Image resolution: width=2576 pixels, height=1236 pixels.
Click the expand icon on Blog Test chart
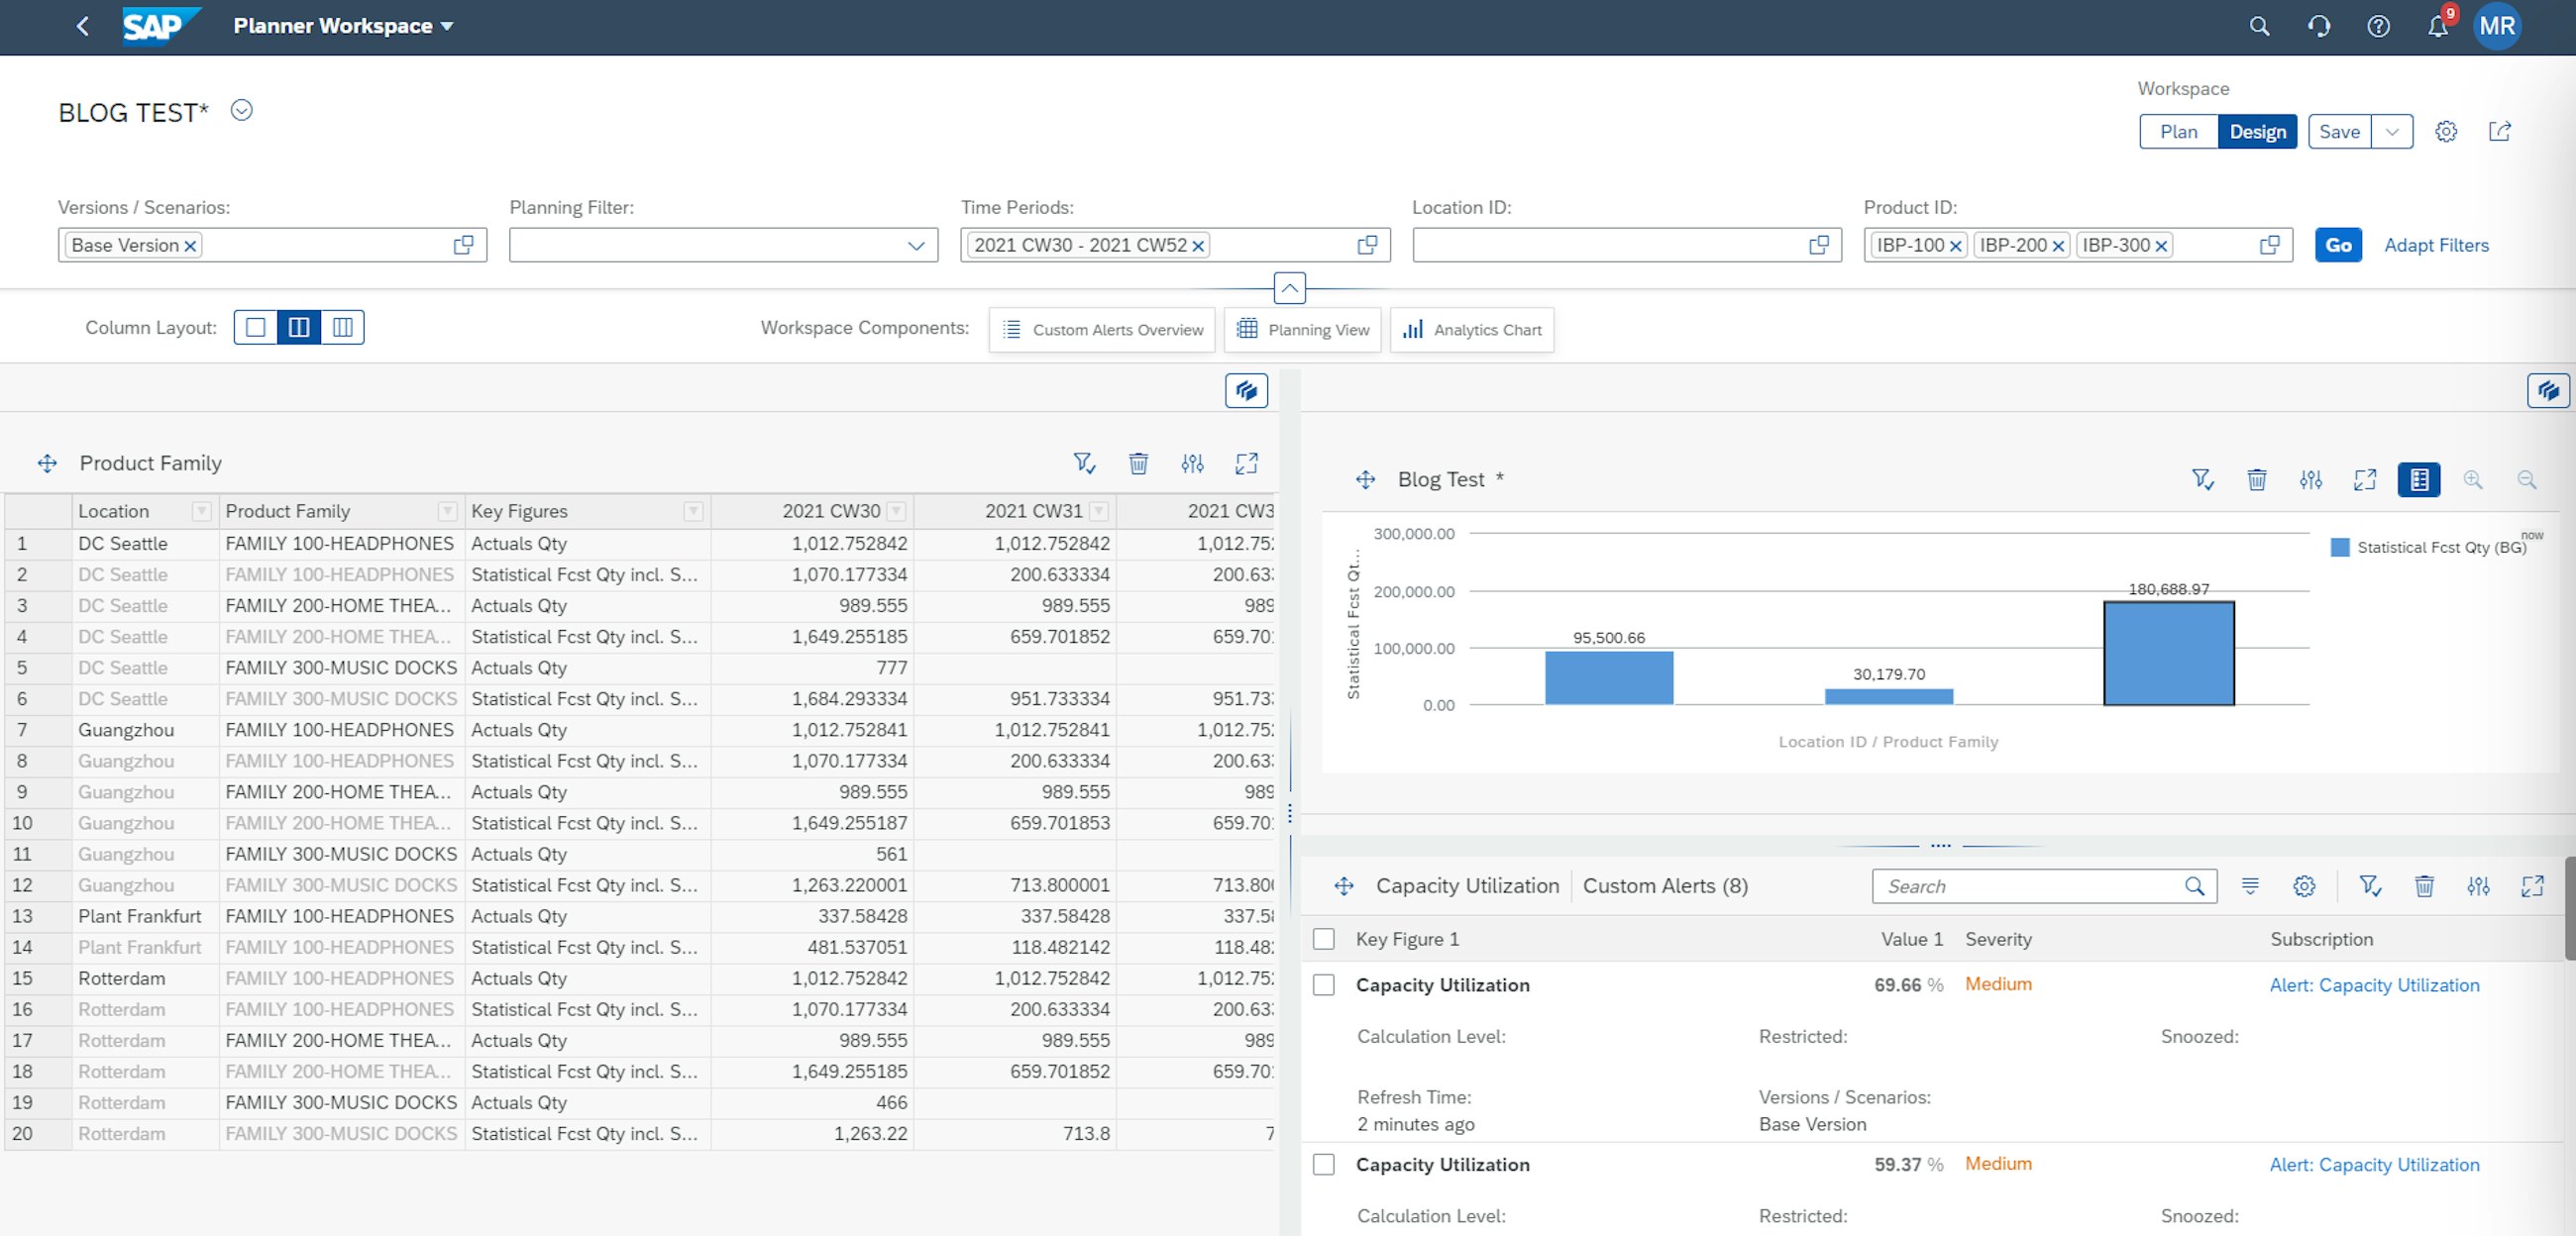[2366, 479]
